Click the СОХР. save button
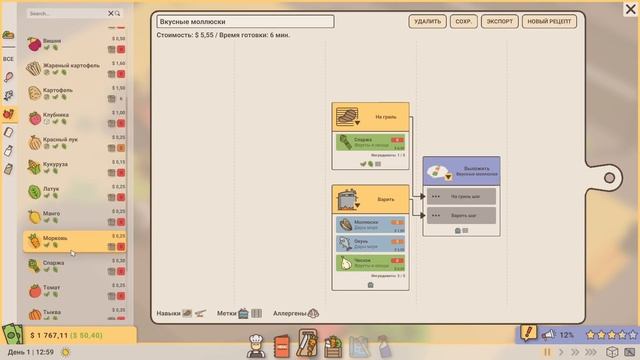The height and width of the screenshot is (360, 640). (x=464, y=21)
